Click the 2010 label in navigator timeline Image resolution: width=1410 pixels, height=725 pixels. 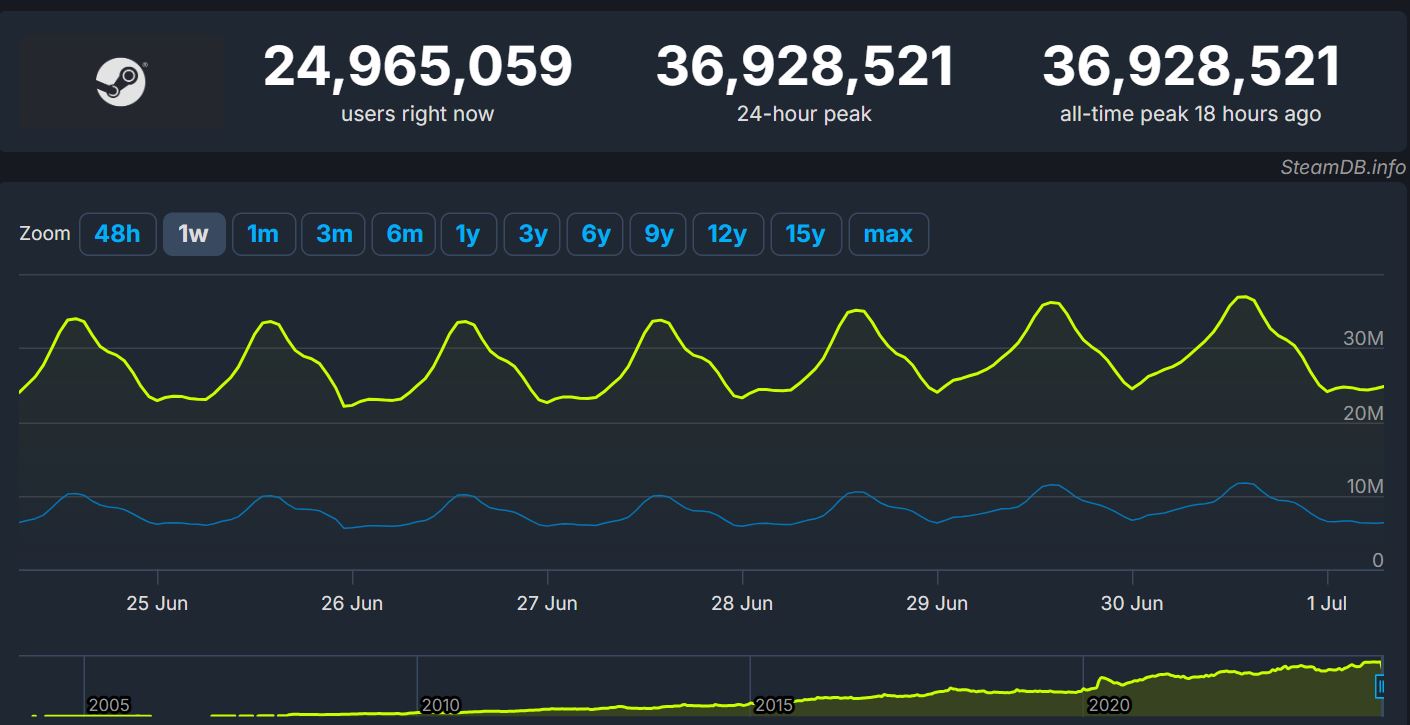click(x=441, y=705)
